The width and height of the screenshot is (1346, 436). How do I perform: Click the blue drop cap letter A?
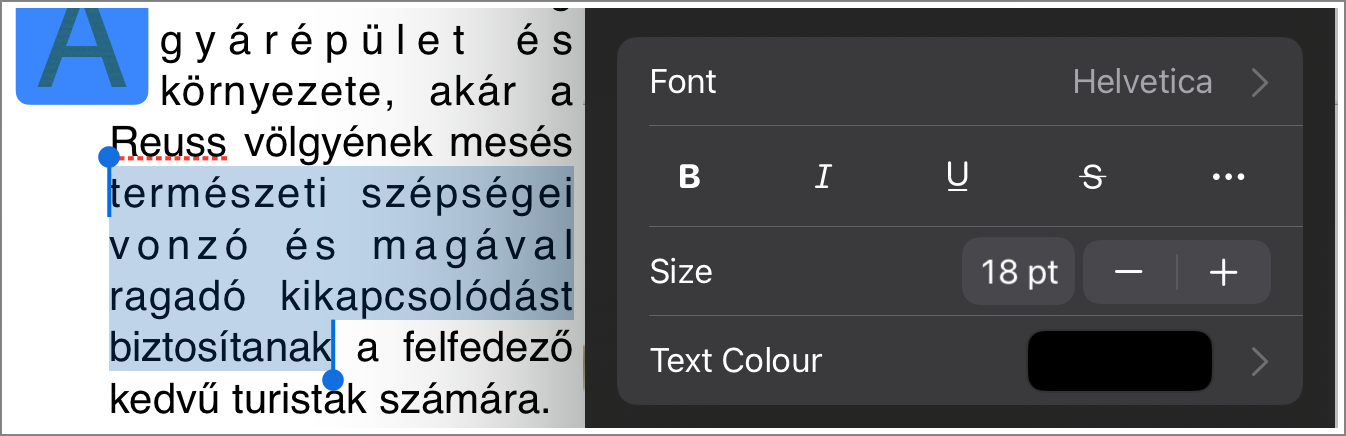82,52
